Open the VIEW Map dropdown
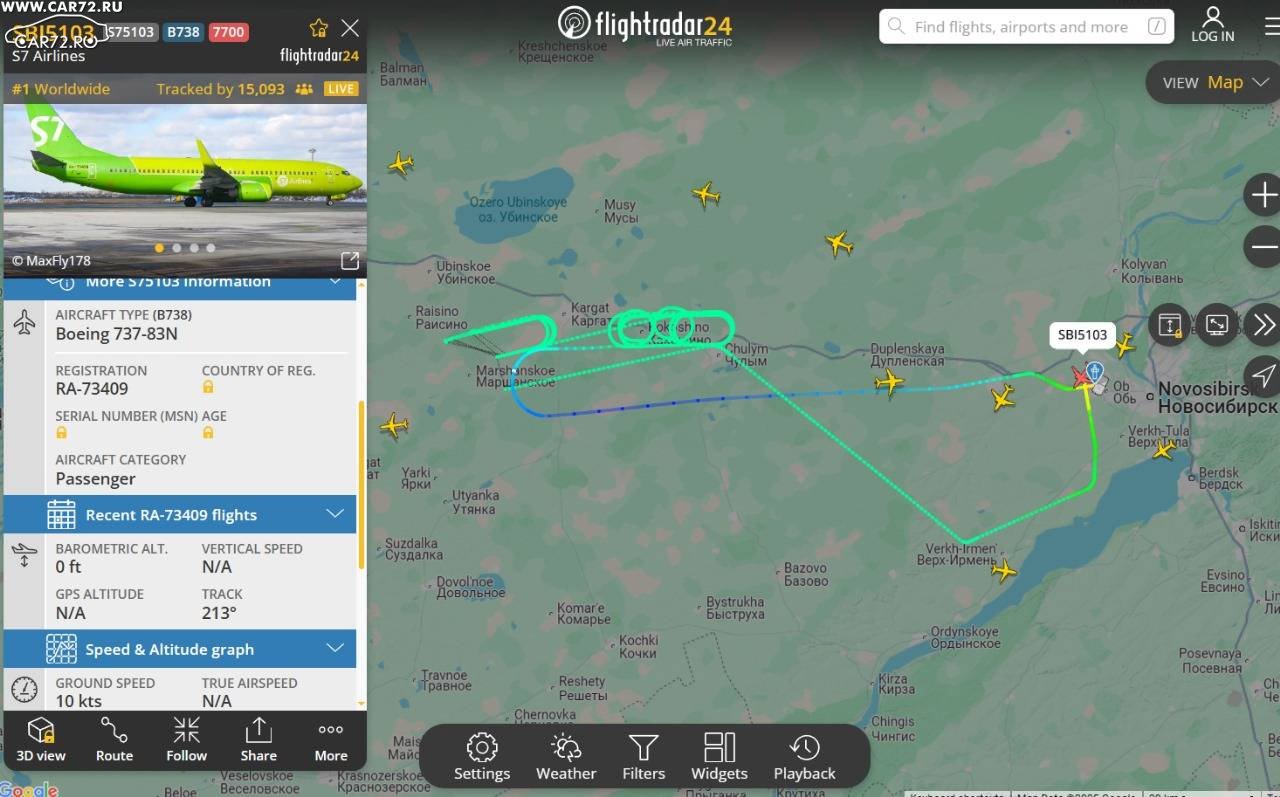 (x=1214, y=83)
